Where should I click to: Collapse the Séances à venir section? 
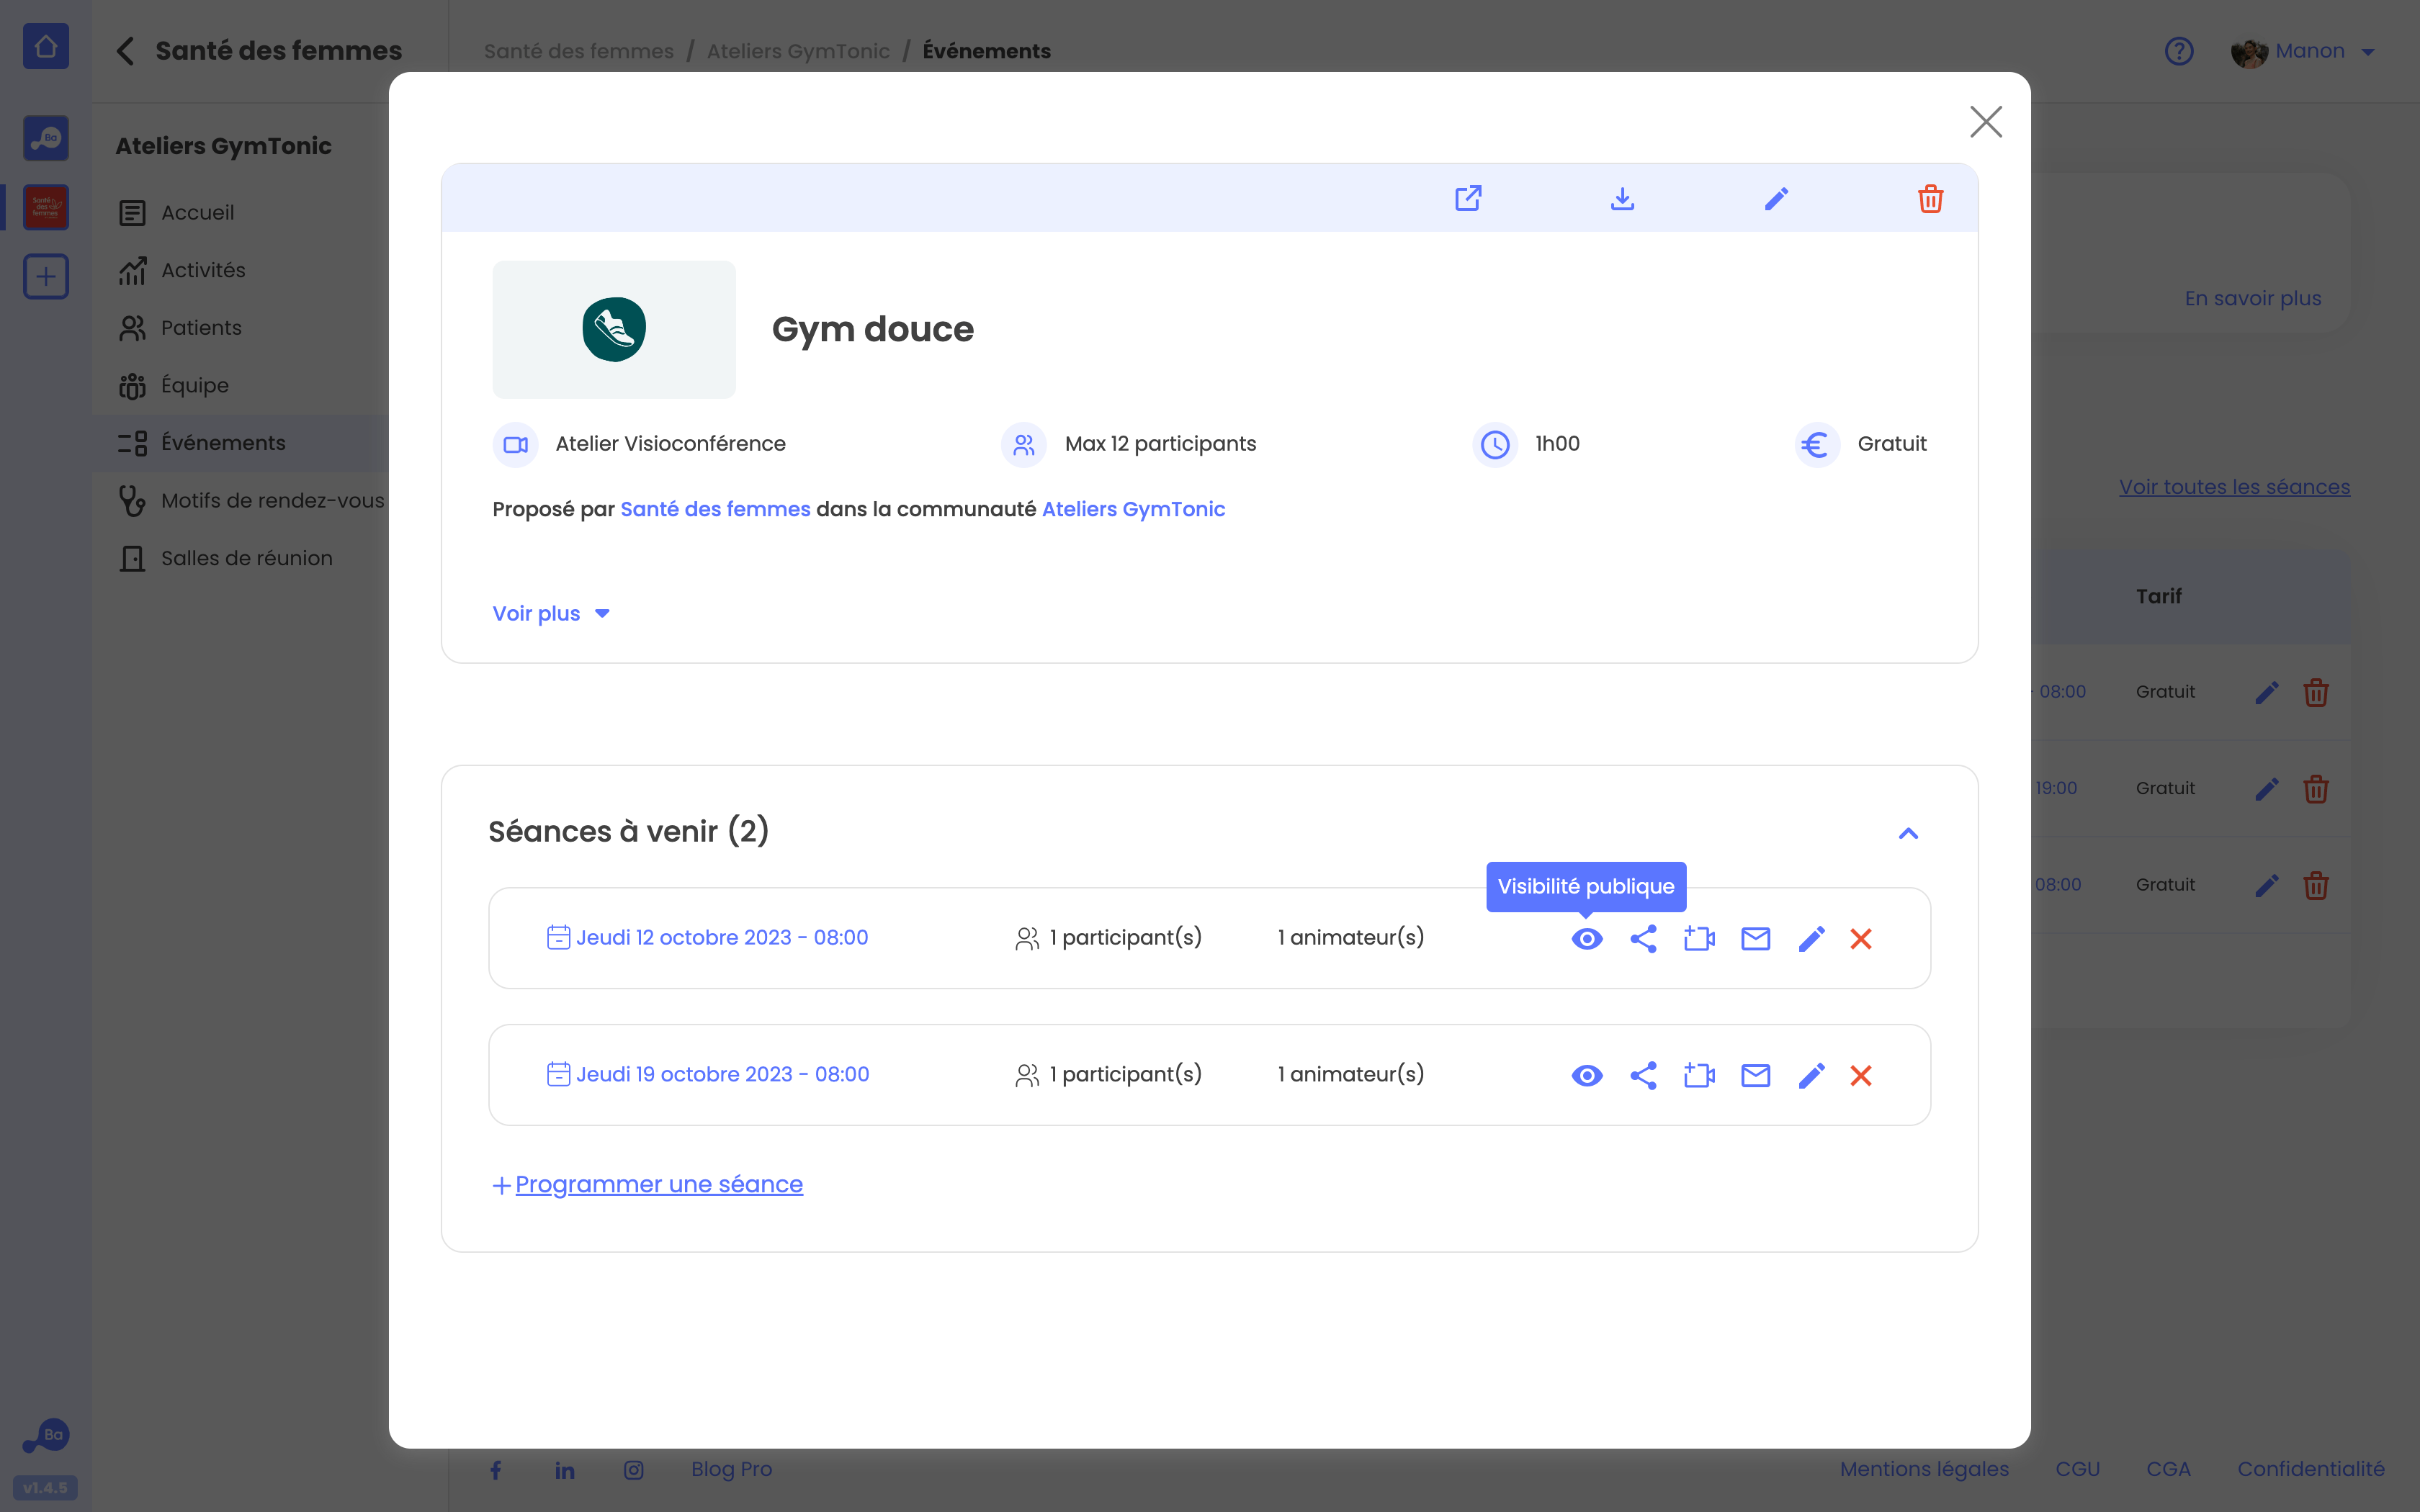pos(1908,833)
